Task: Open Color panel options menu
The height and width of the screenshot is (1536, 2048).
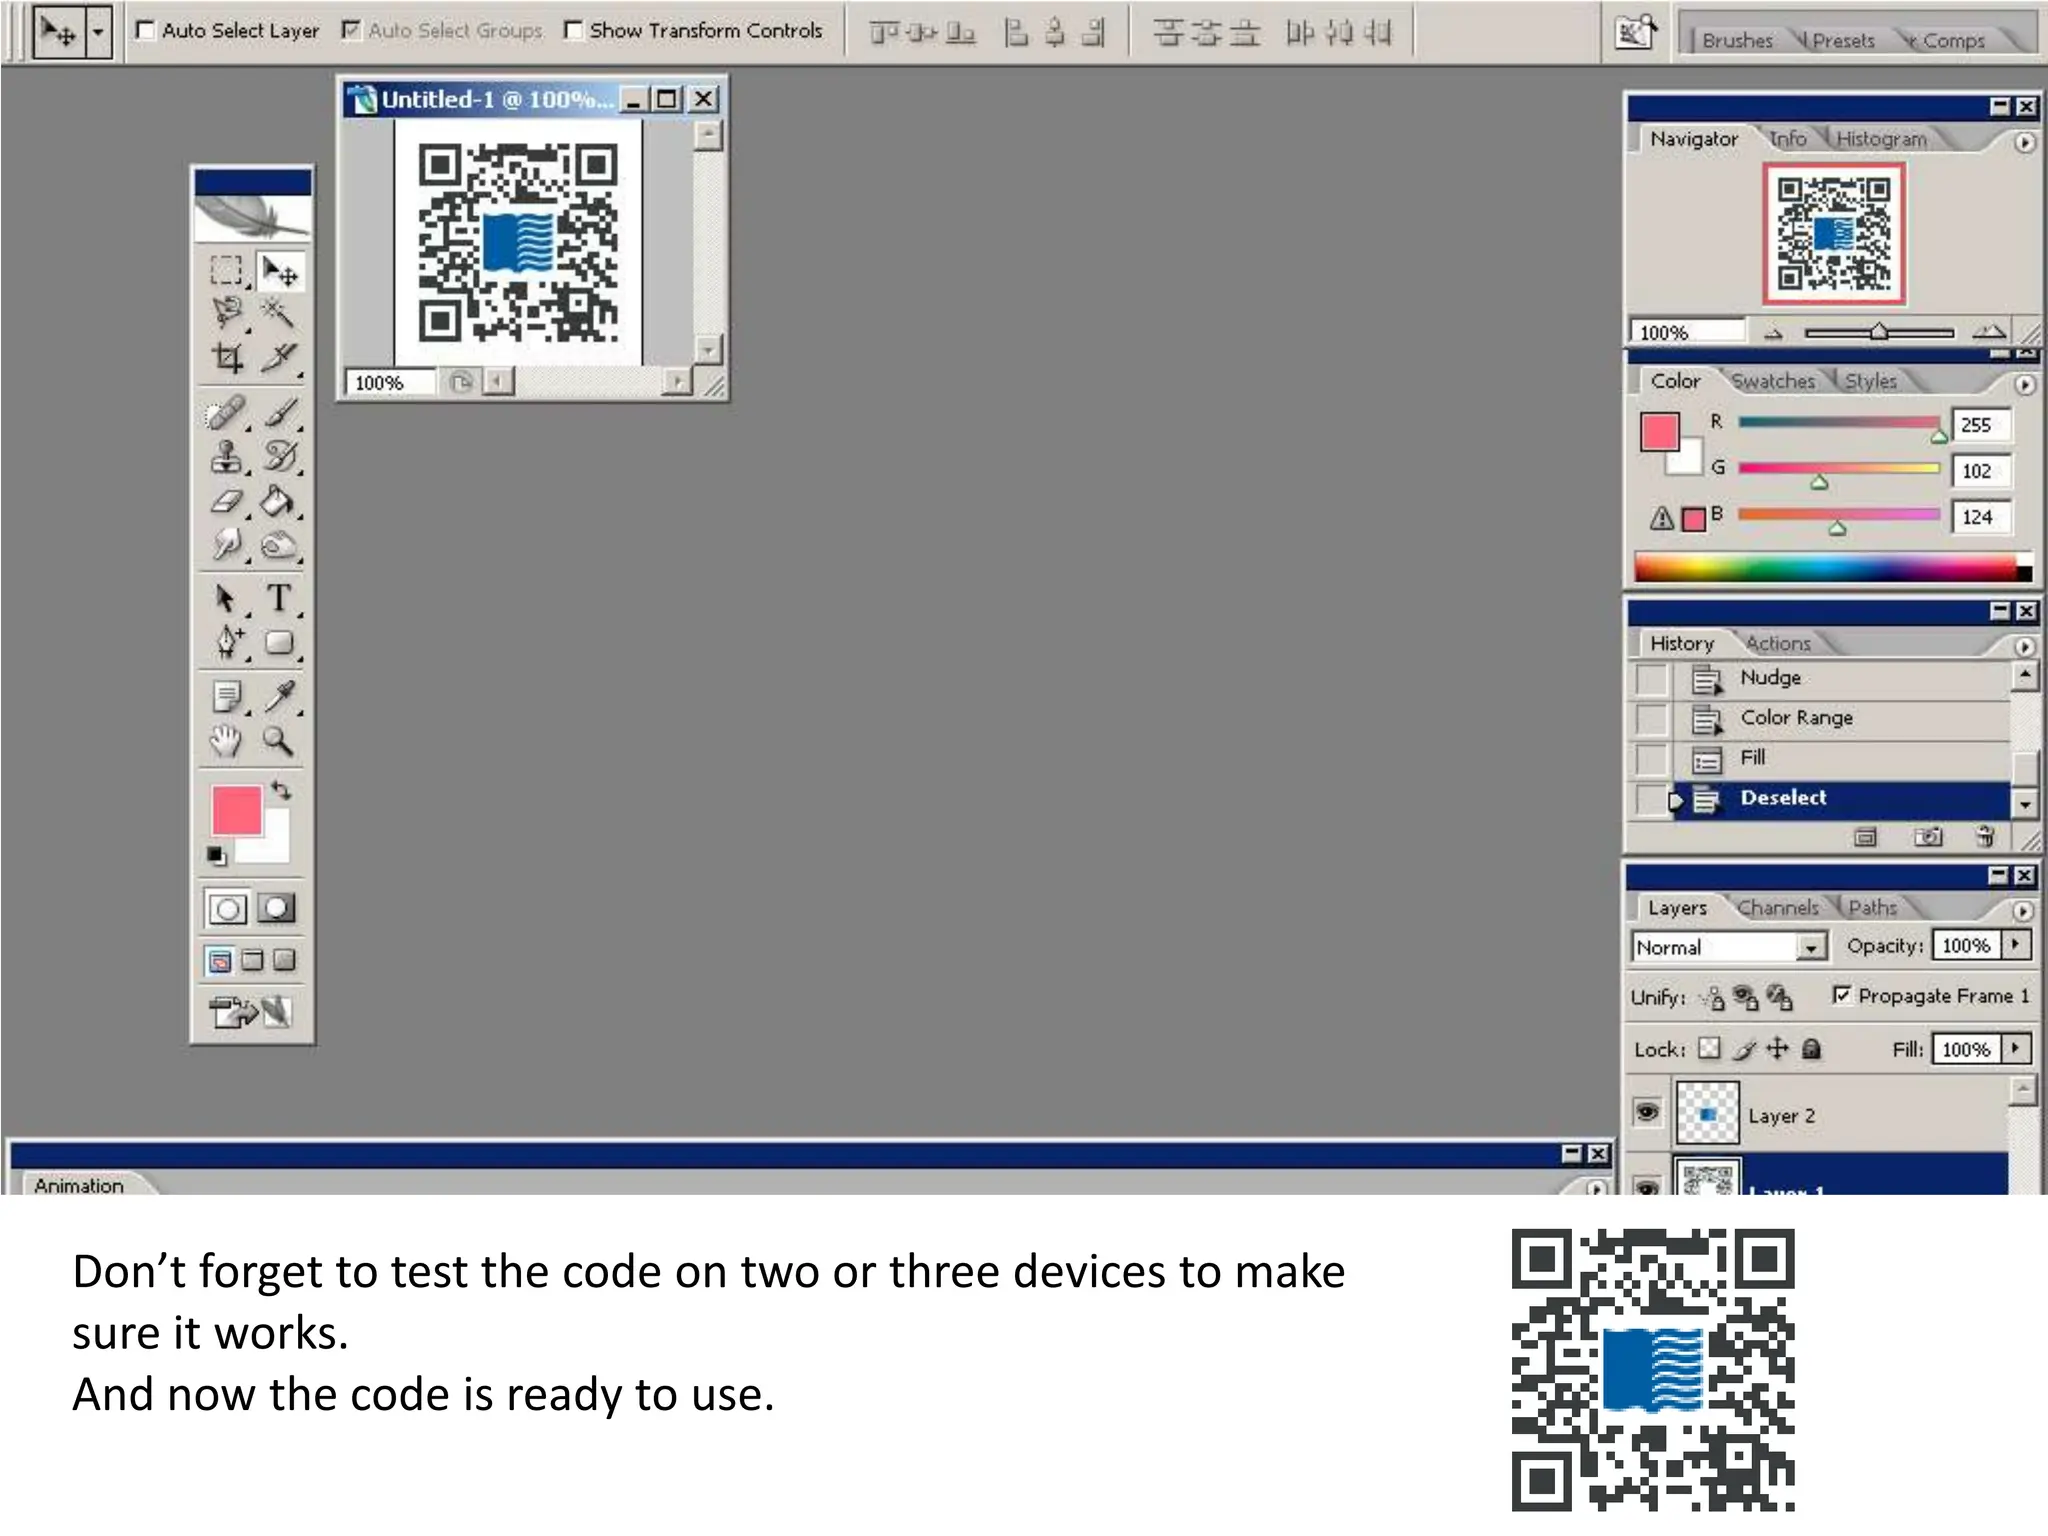Action: click(x=2024, y=384)
